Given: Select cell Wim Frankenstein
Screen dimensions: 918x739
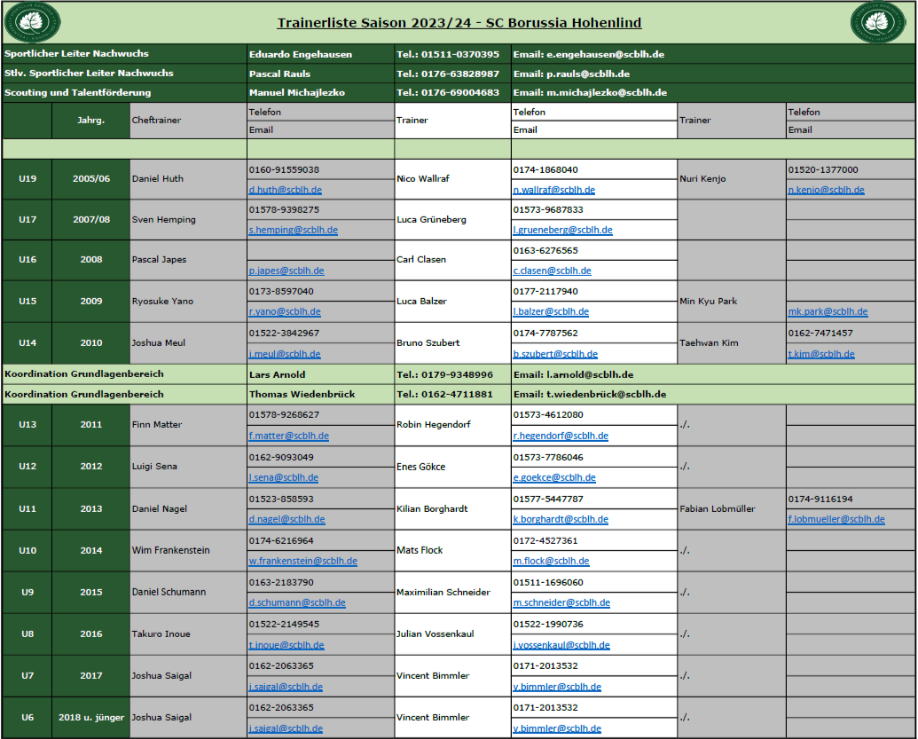Looking at the screenshot, I should (x=189, y=550).
